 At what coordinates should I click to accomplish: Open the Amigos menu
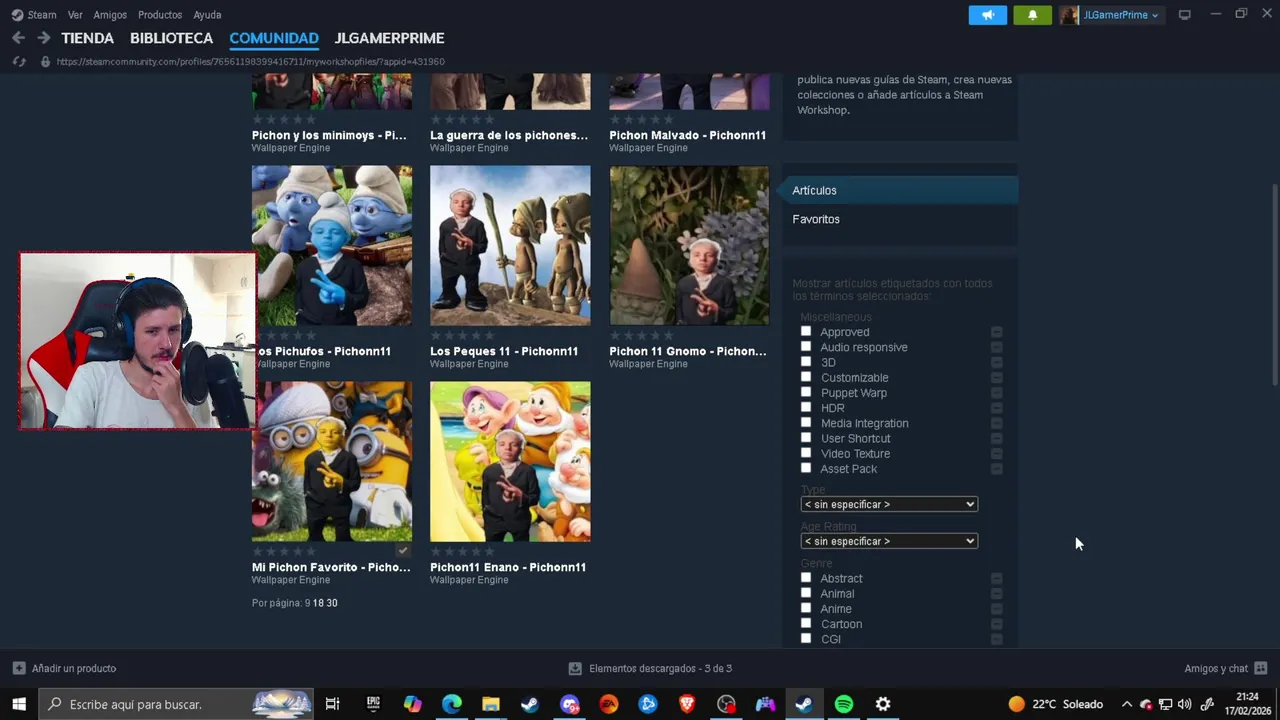point(110,15)
